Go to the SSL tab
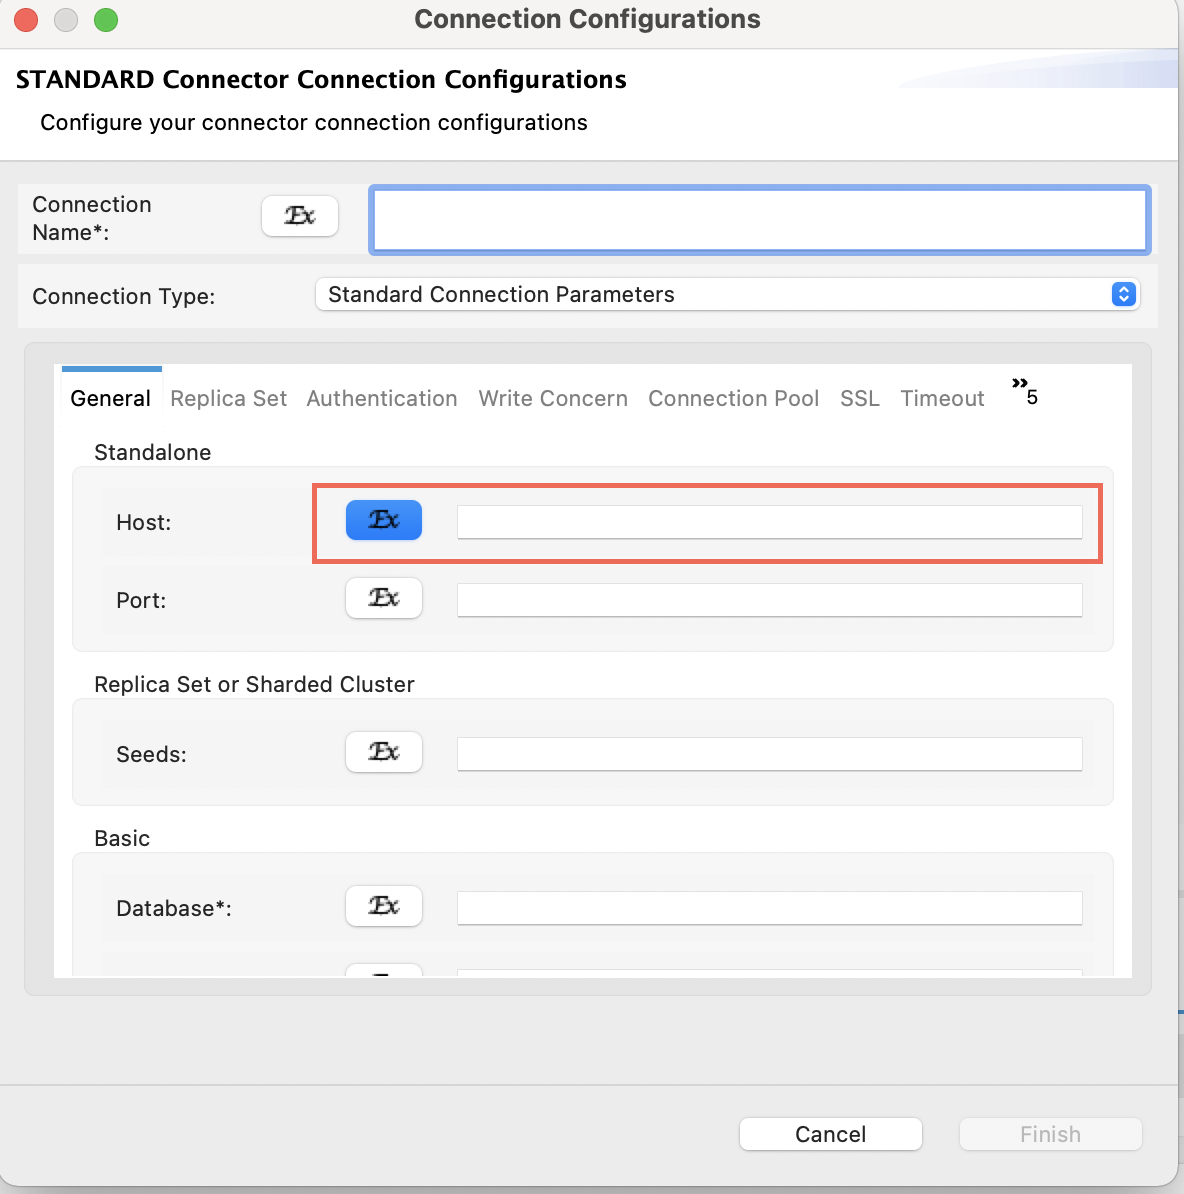 [x=860, y=398]
